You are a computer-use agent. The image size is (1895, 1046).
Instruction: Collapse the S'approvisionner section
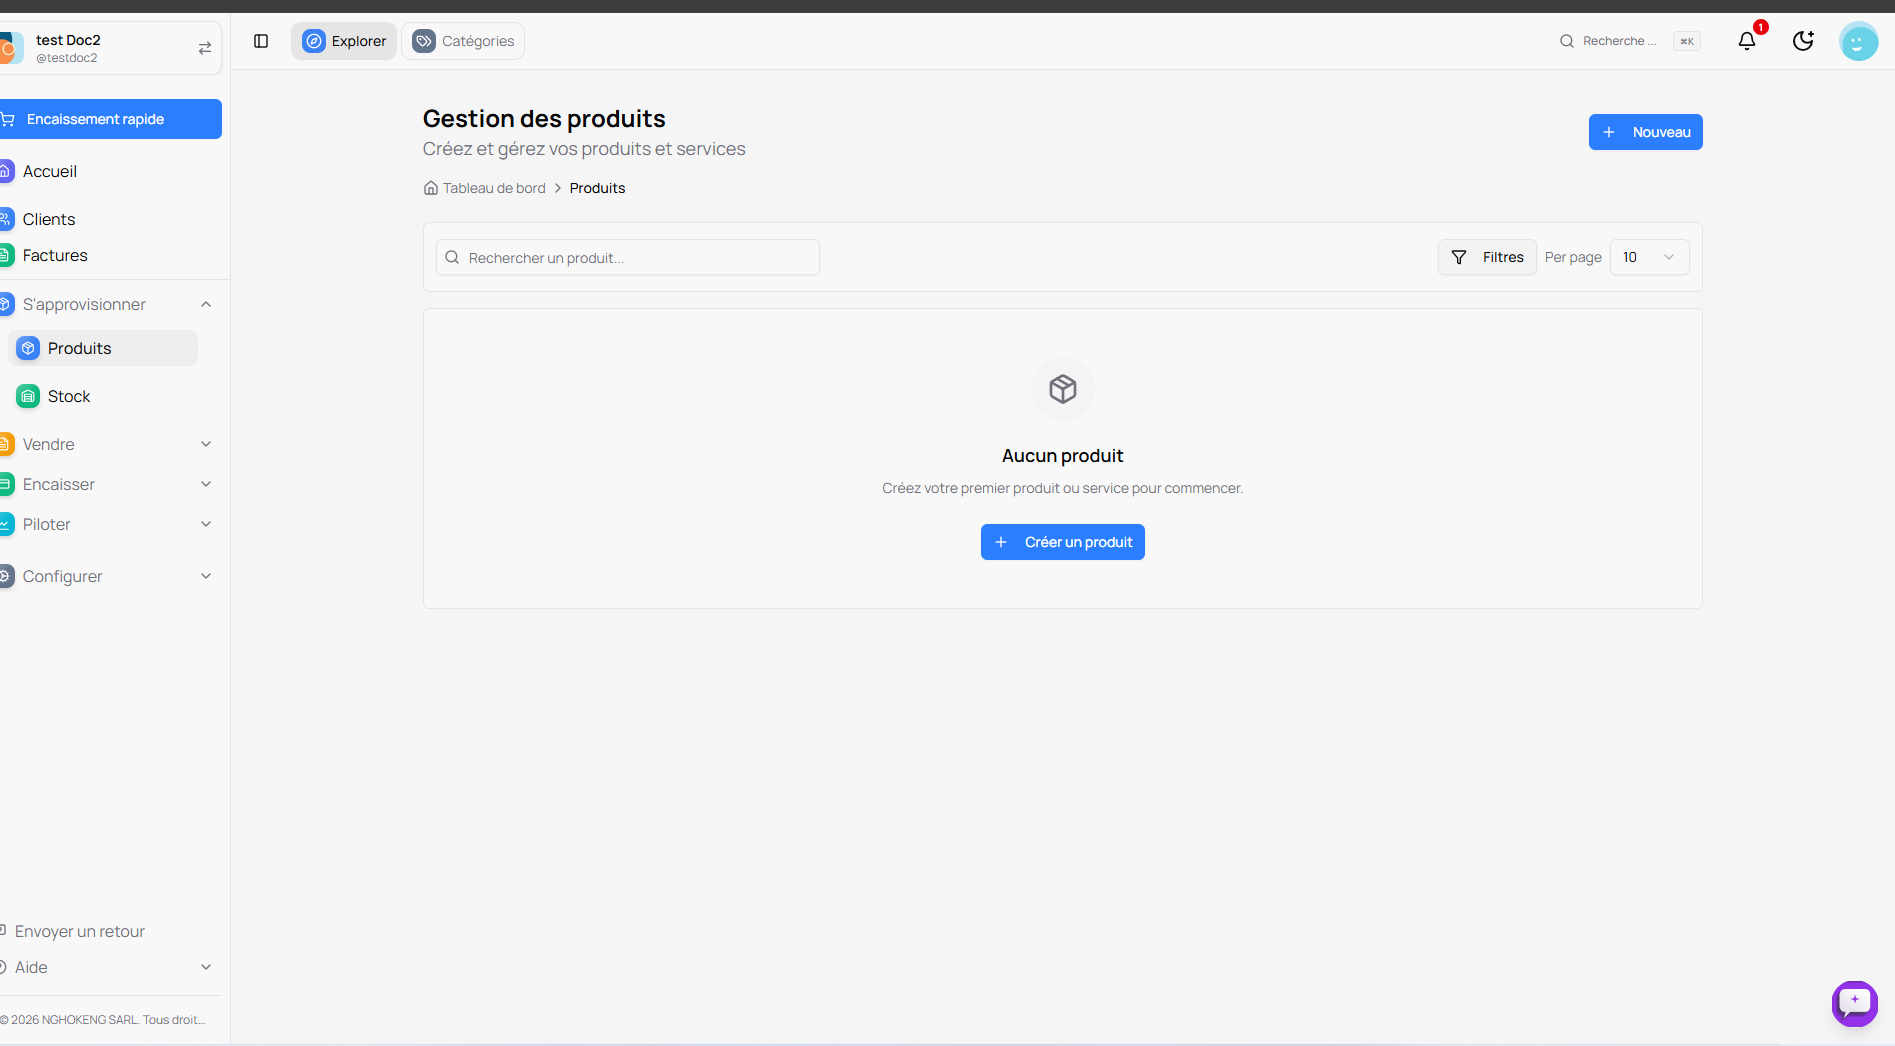(x=205, y=304)
